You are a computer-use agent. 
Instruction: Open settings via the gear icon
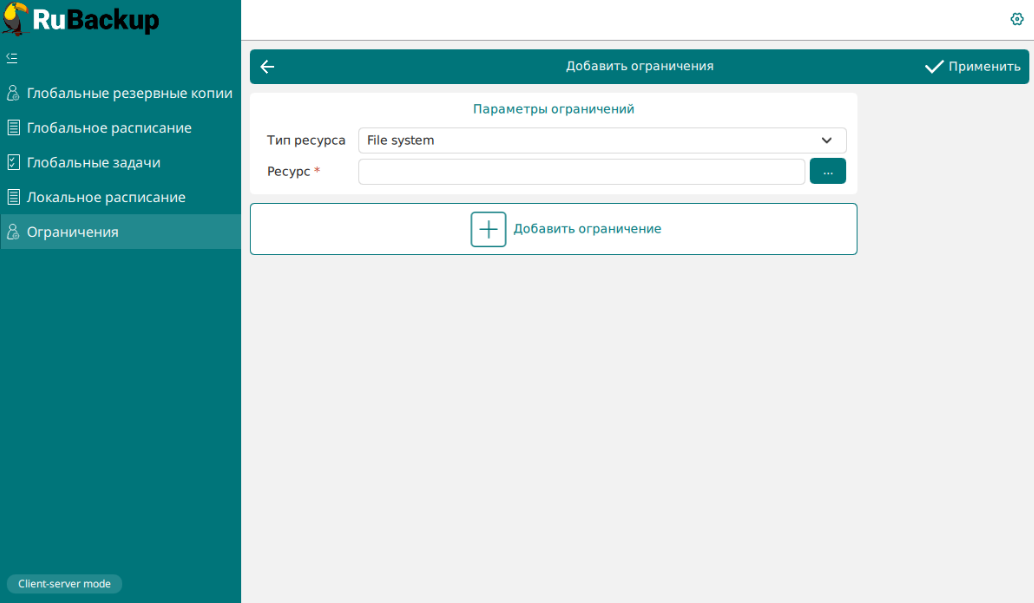[1017, 19]
